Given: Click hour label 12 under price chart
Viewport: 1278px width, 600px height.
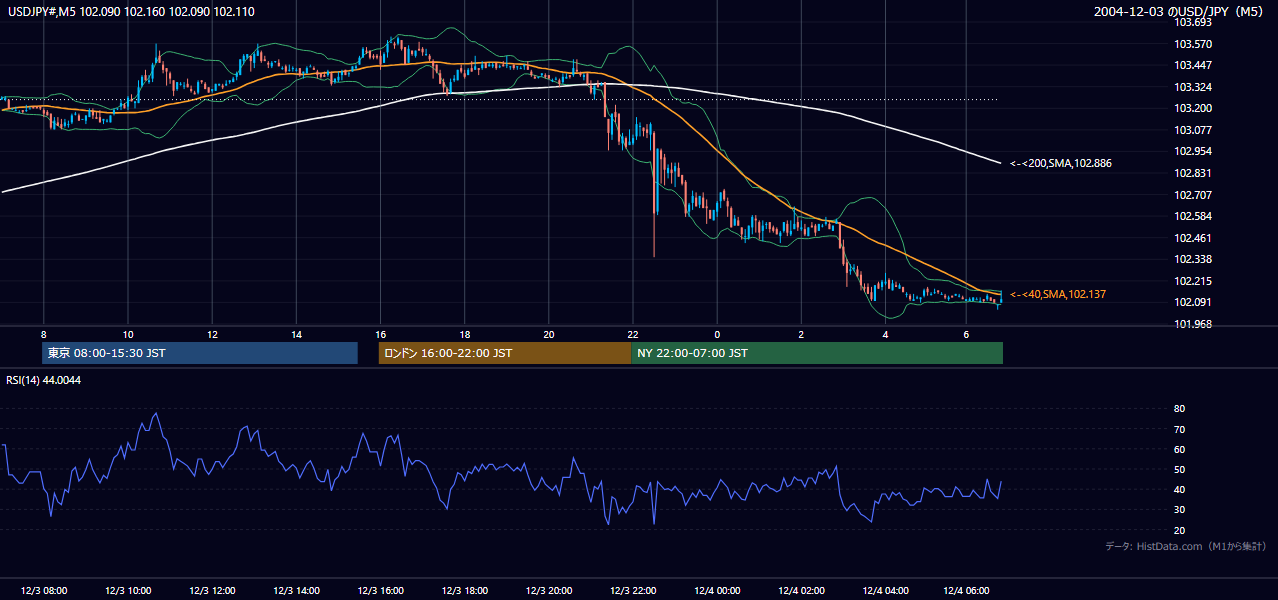Looking at the screenshot, I should pyautogui.click(x=212, y=333).
